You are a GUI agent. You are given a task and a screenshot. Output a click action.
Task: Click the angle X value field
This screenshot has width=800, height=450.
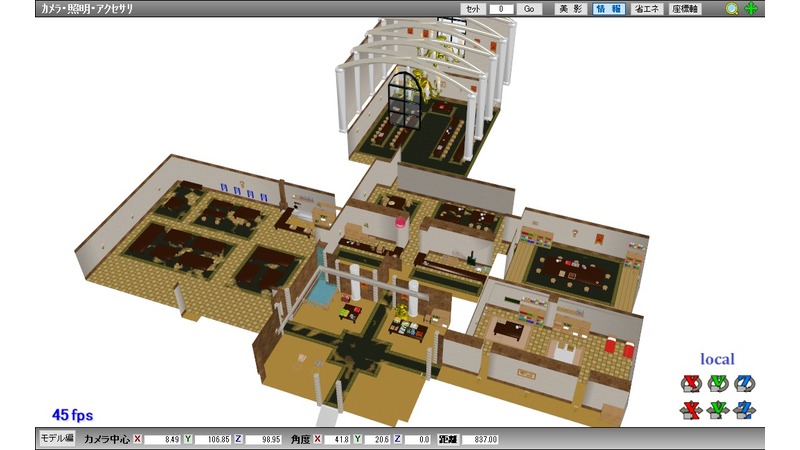click(x=336, y=439)
